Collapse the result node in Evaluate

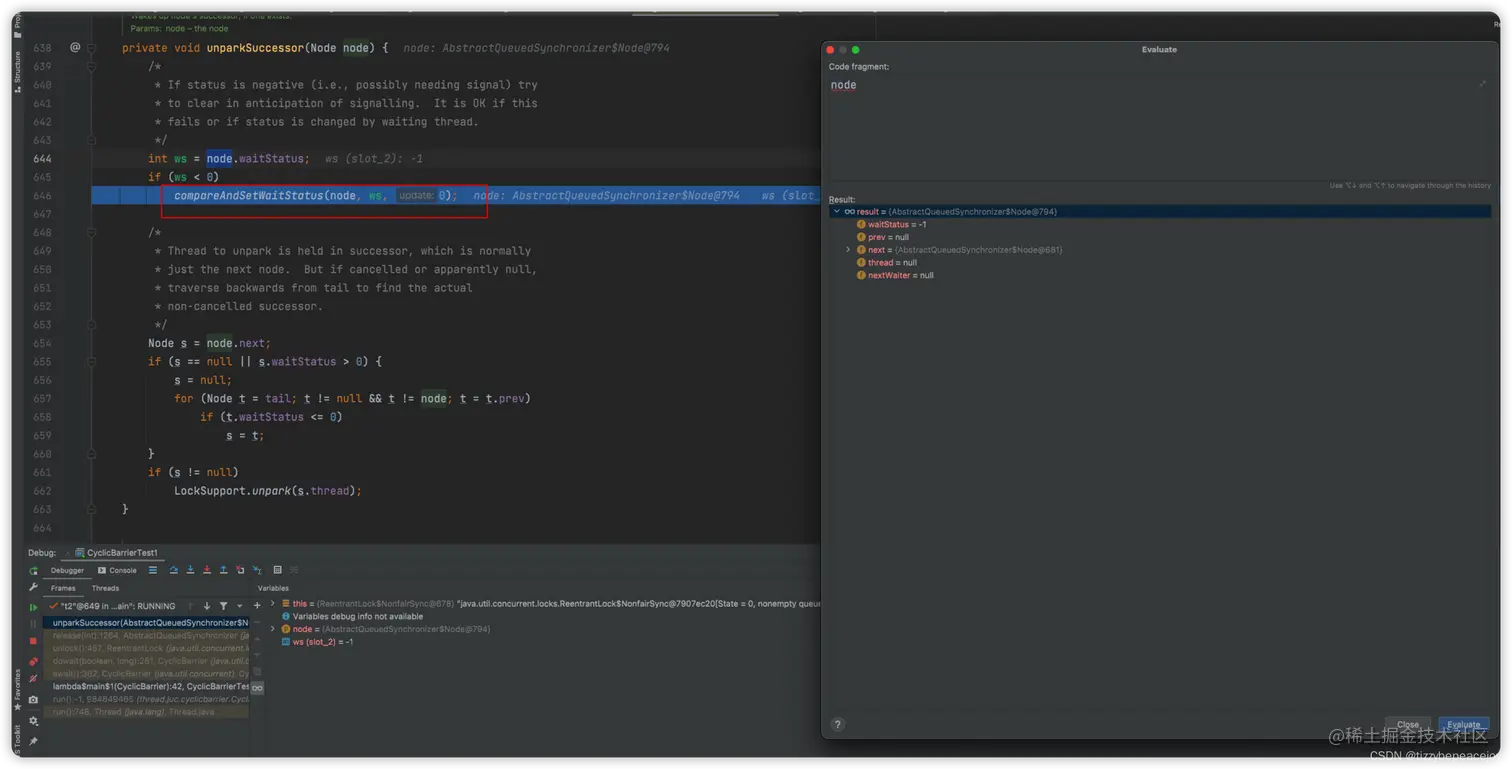point(837,212)
